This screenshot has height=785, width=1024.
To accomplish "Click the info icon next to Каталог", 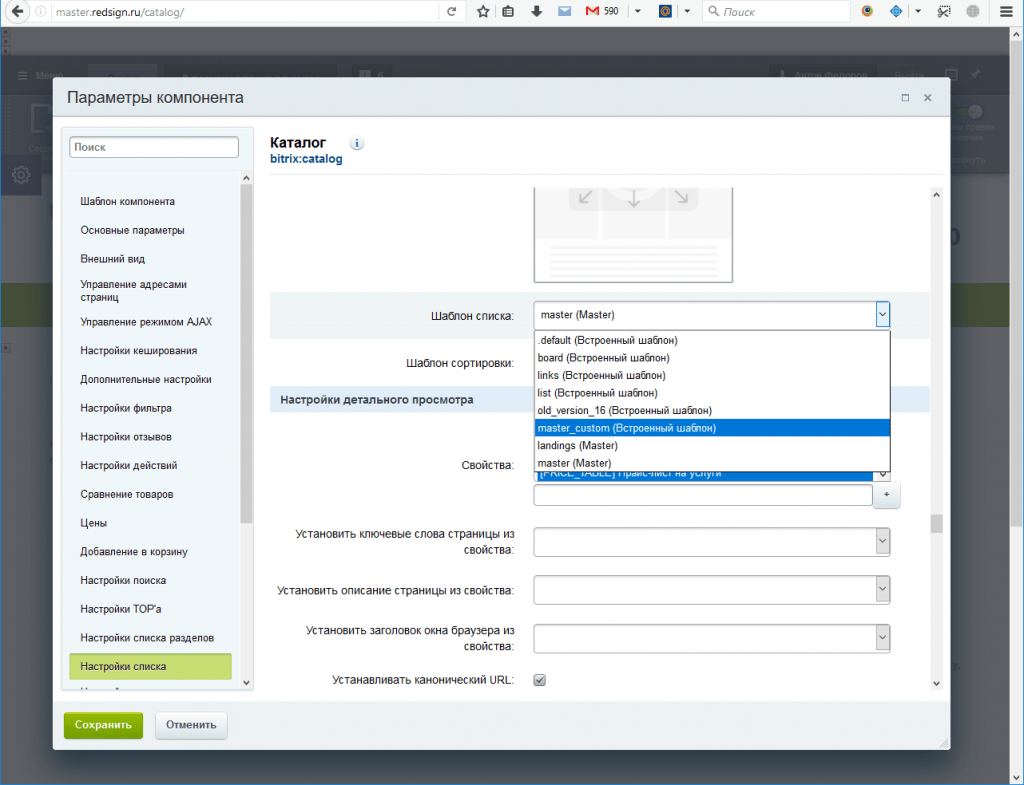I will pos(357,143).
